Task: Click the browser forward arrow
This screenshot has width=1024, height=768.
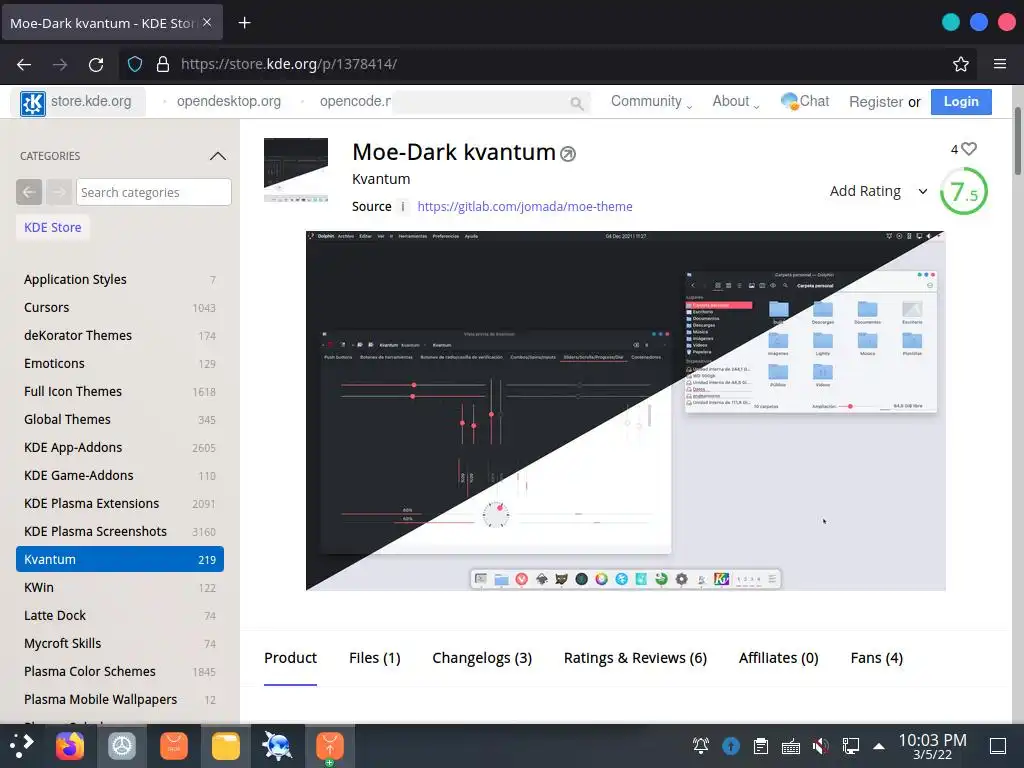Action: (60, 64)
